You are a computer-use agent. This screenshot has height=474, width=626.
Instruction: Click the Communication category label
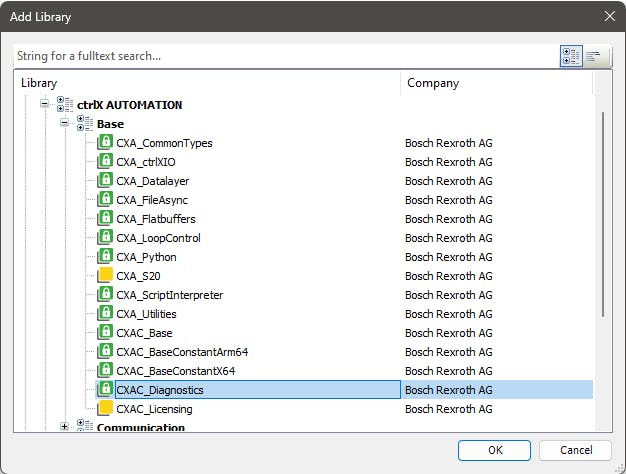coord(141,427)
